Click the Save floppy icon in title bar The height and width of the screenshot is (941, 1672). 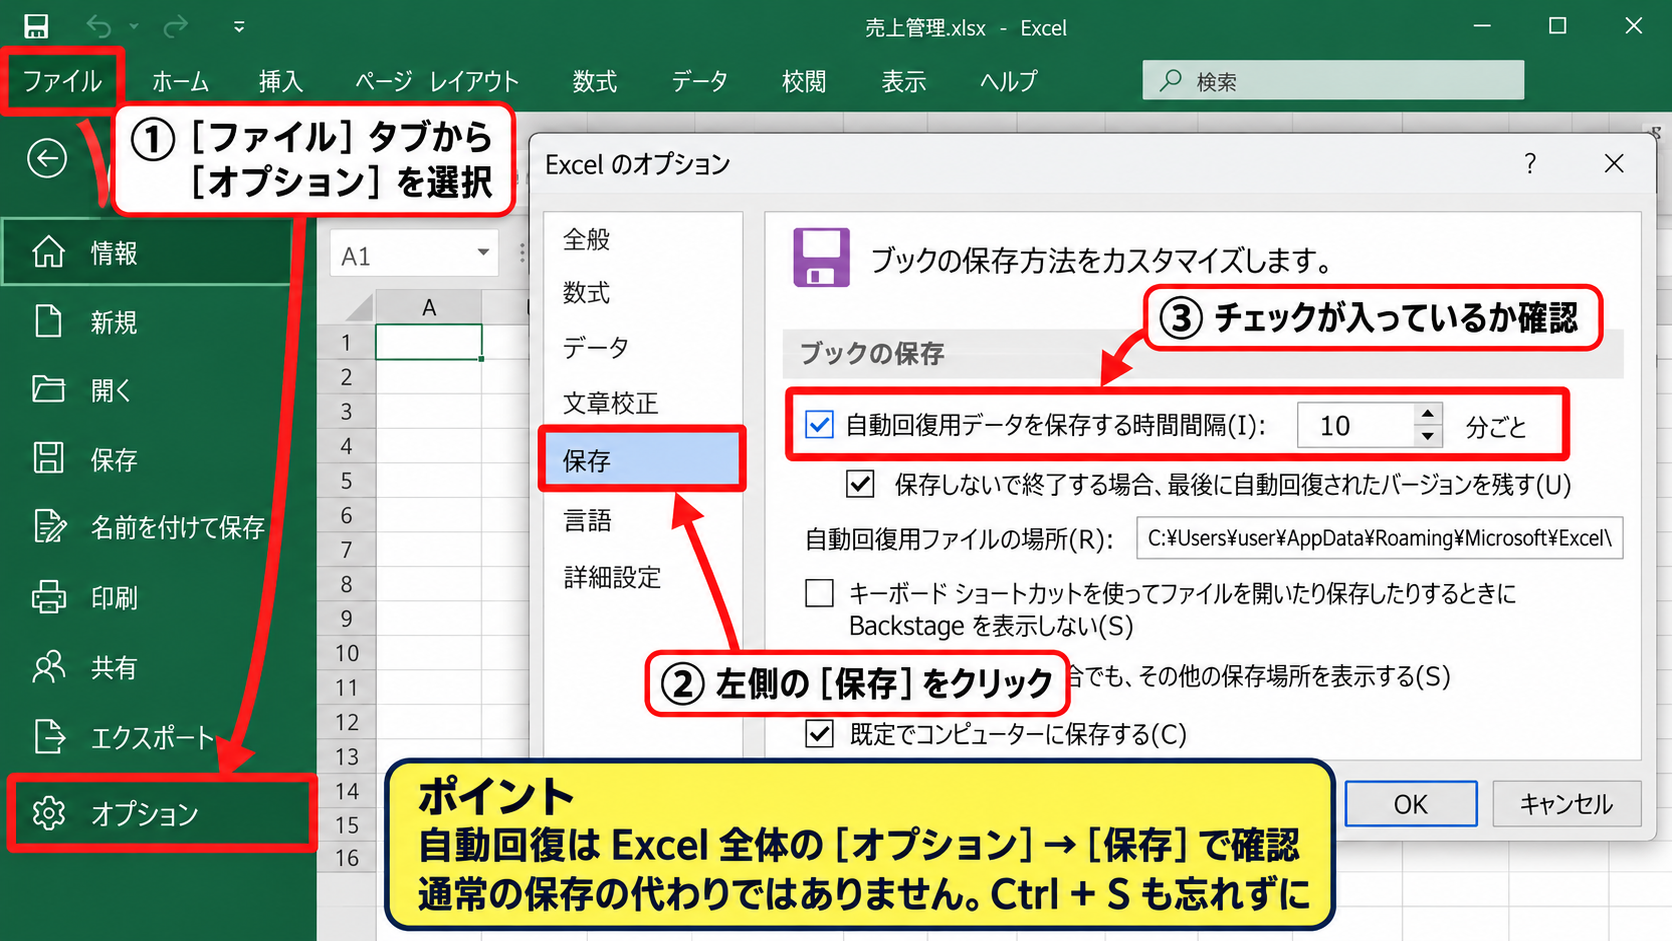tap(36, 26)
